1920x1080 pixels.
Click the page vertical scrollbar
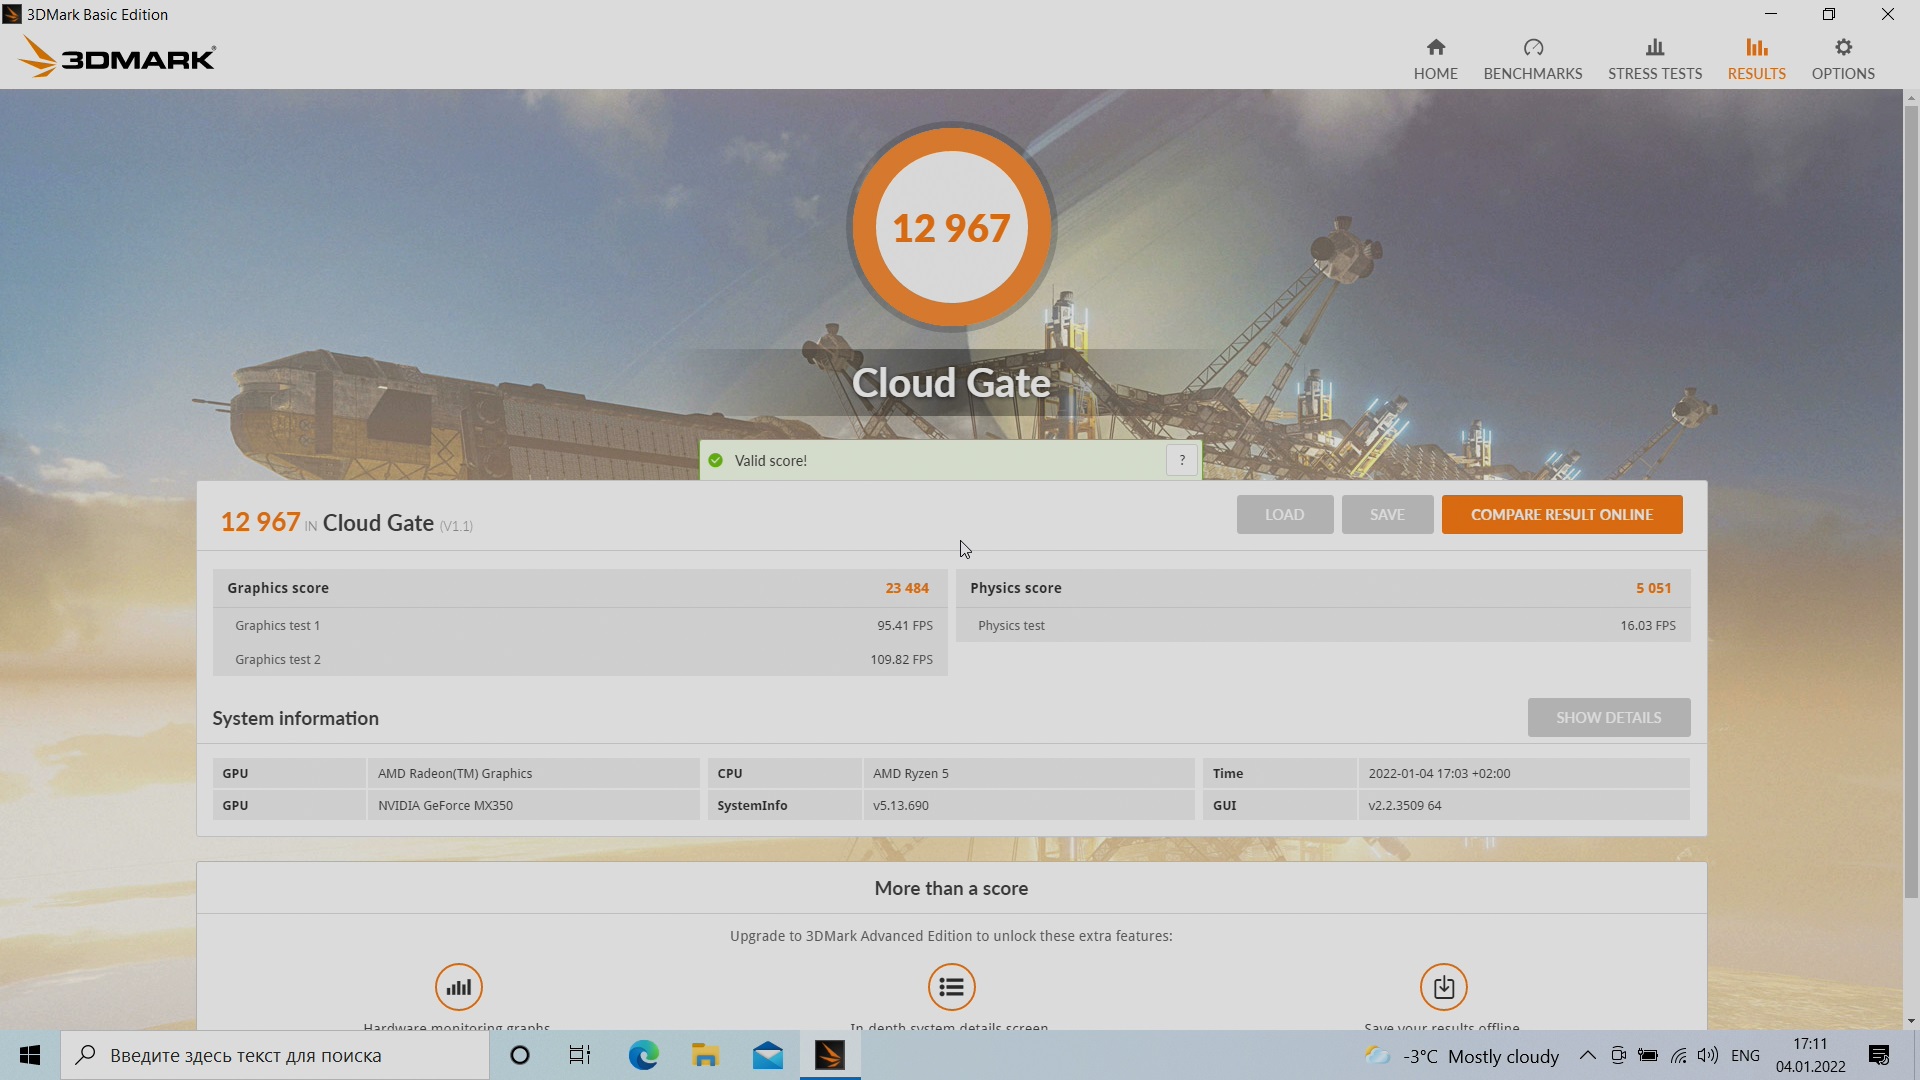click(x=1911, y=500)
